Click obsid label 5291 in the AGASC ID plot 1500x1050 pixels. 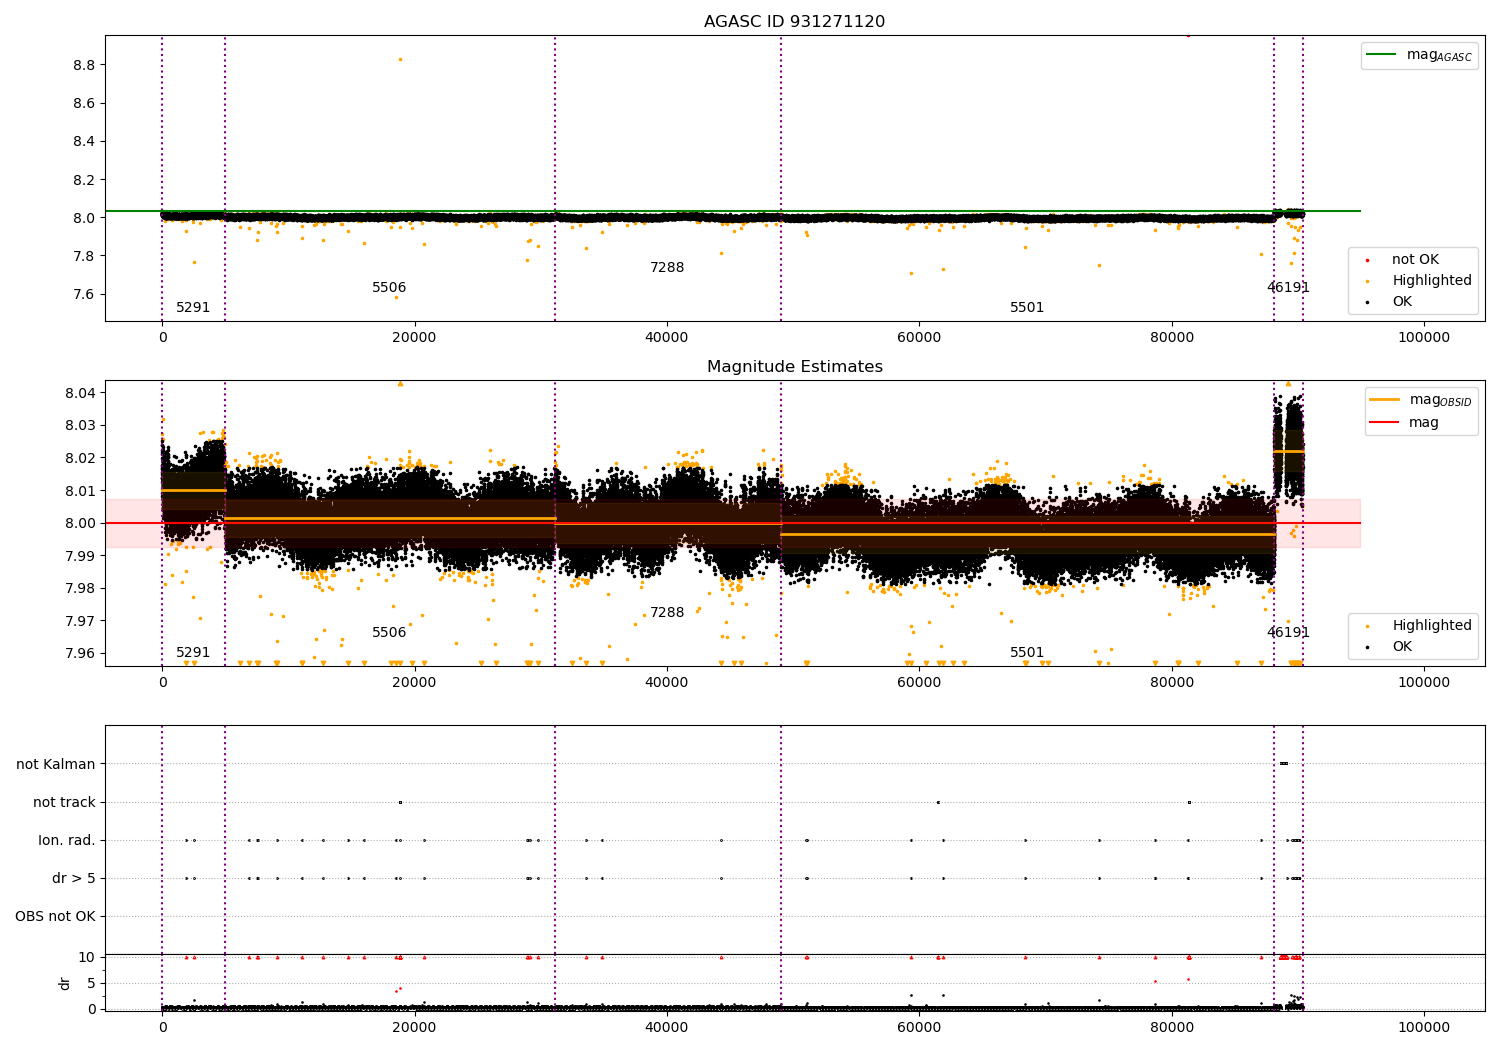(x=193, y=308)
